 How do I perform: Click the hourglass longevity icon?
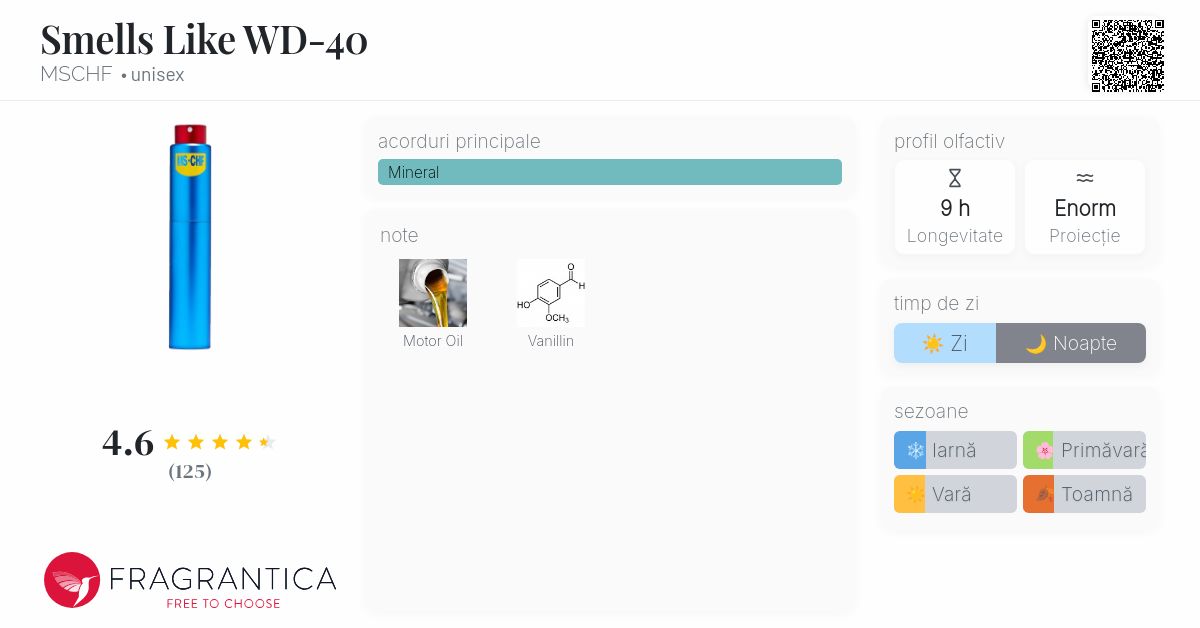tap(954, 179)
